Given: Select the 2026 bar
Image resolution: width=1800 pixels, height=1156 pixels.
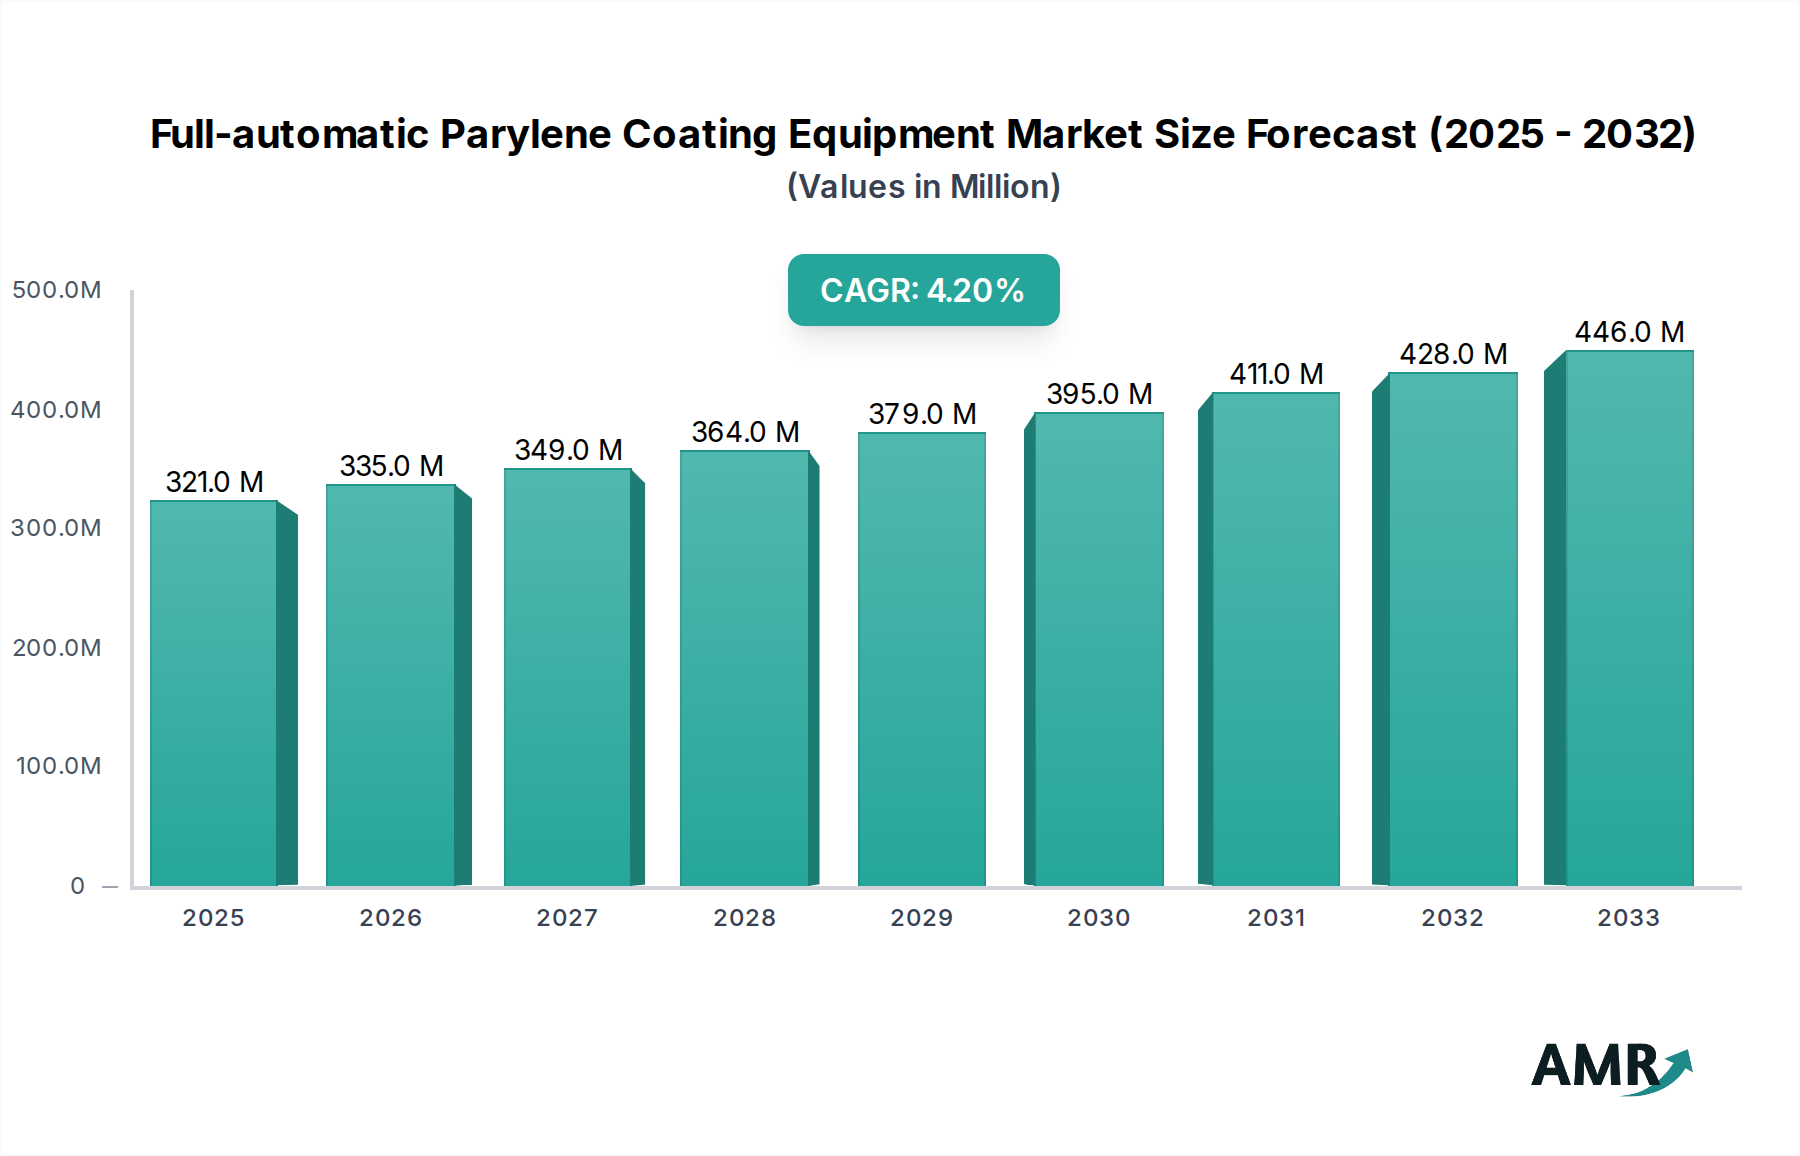Looking at the screenshot, I should pyautogui.click(x=391, y=685).
